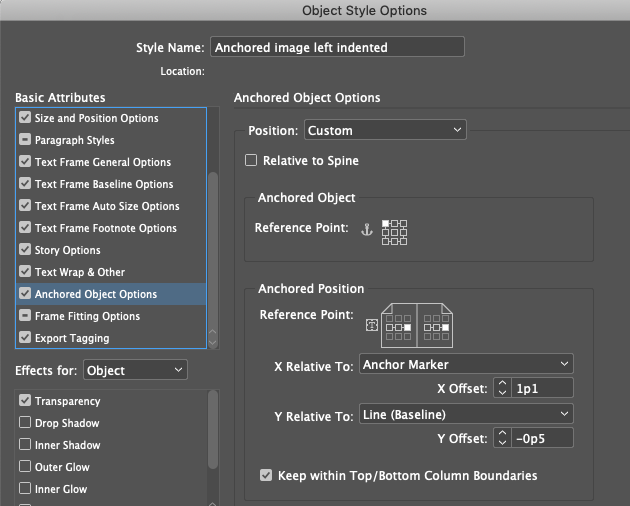Click the Anchored Position right page reference grid

tap(436, 327)
